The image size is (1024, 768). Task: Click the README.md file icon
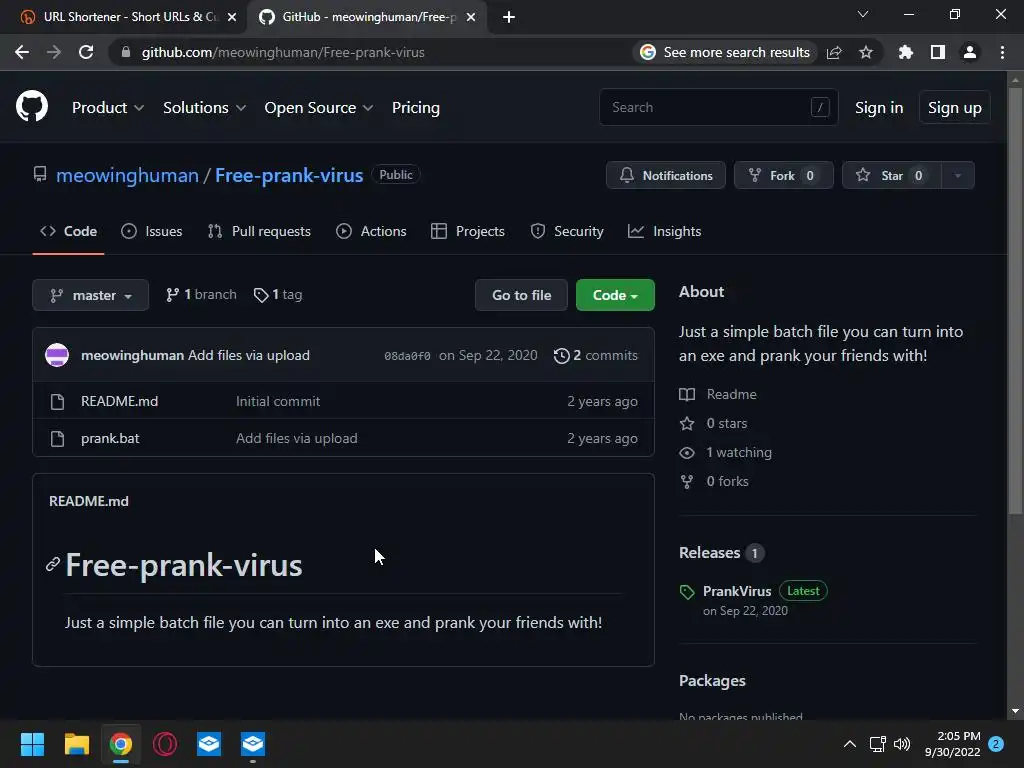(57, 401)
